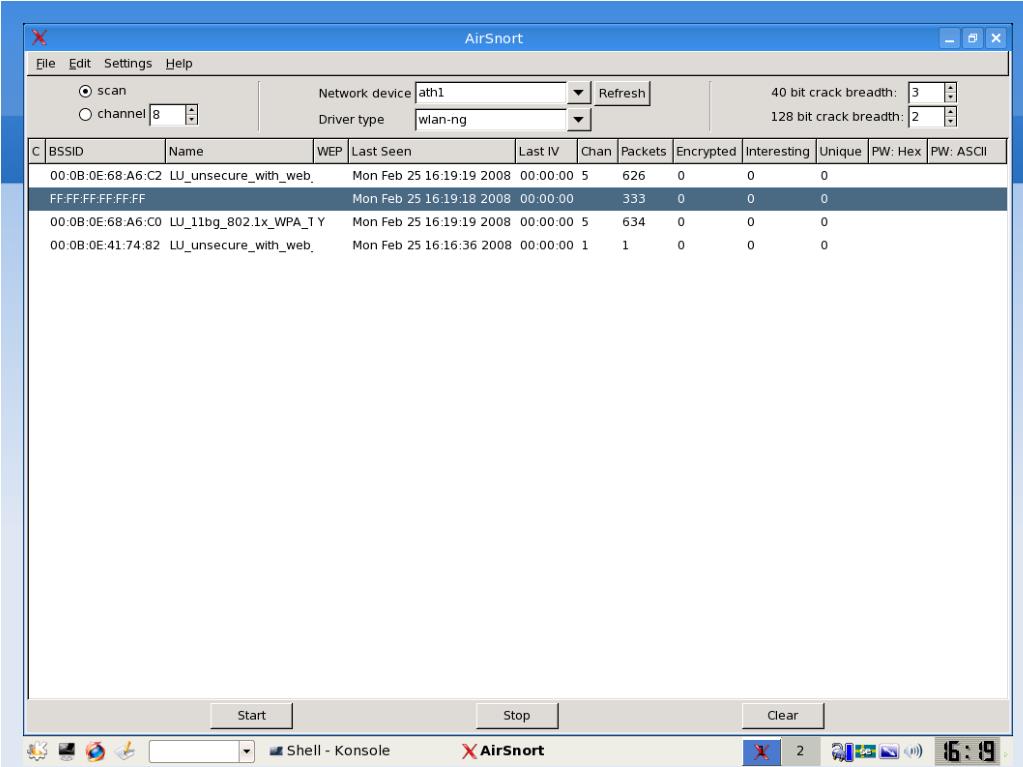Screen dimensions: 1023x767
Task: Click the PW: ASCII column header
Action: pyautogui.click(x=966, y=151)
